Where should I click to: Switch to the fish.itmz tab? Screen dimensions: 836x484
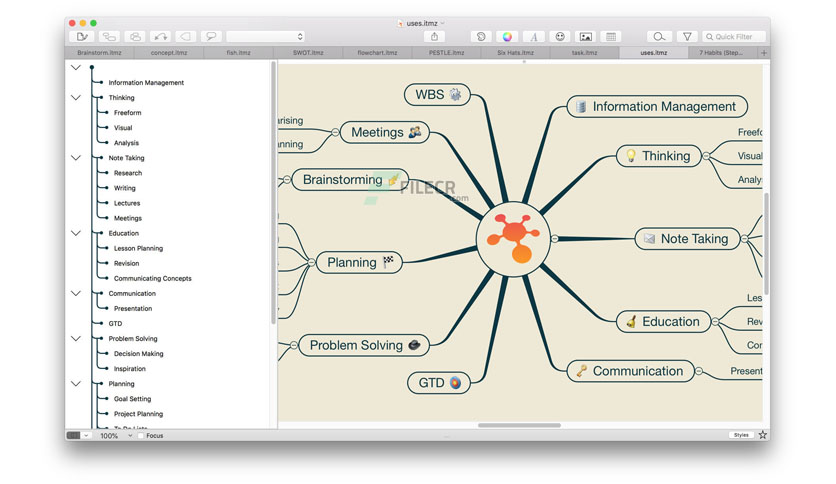point(238,52)
